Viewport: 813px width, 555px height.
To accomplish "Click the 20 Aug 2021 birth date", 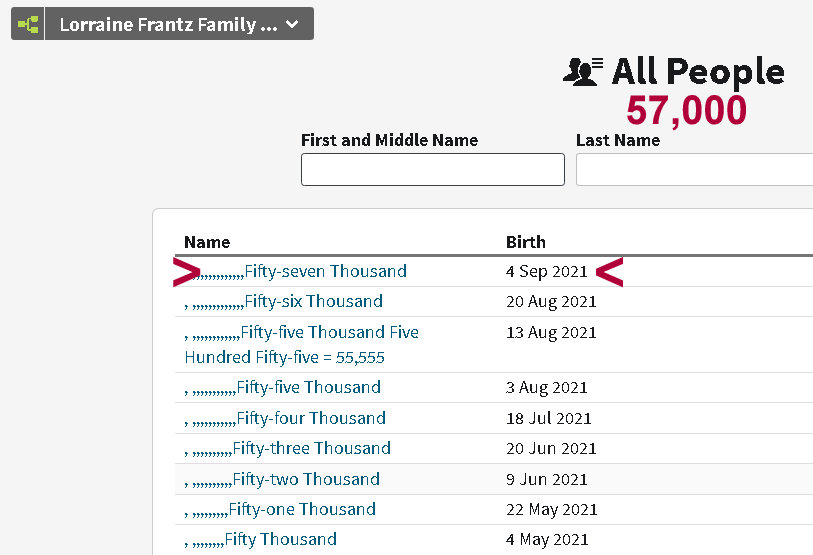I will 551,301.
